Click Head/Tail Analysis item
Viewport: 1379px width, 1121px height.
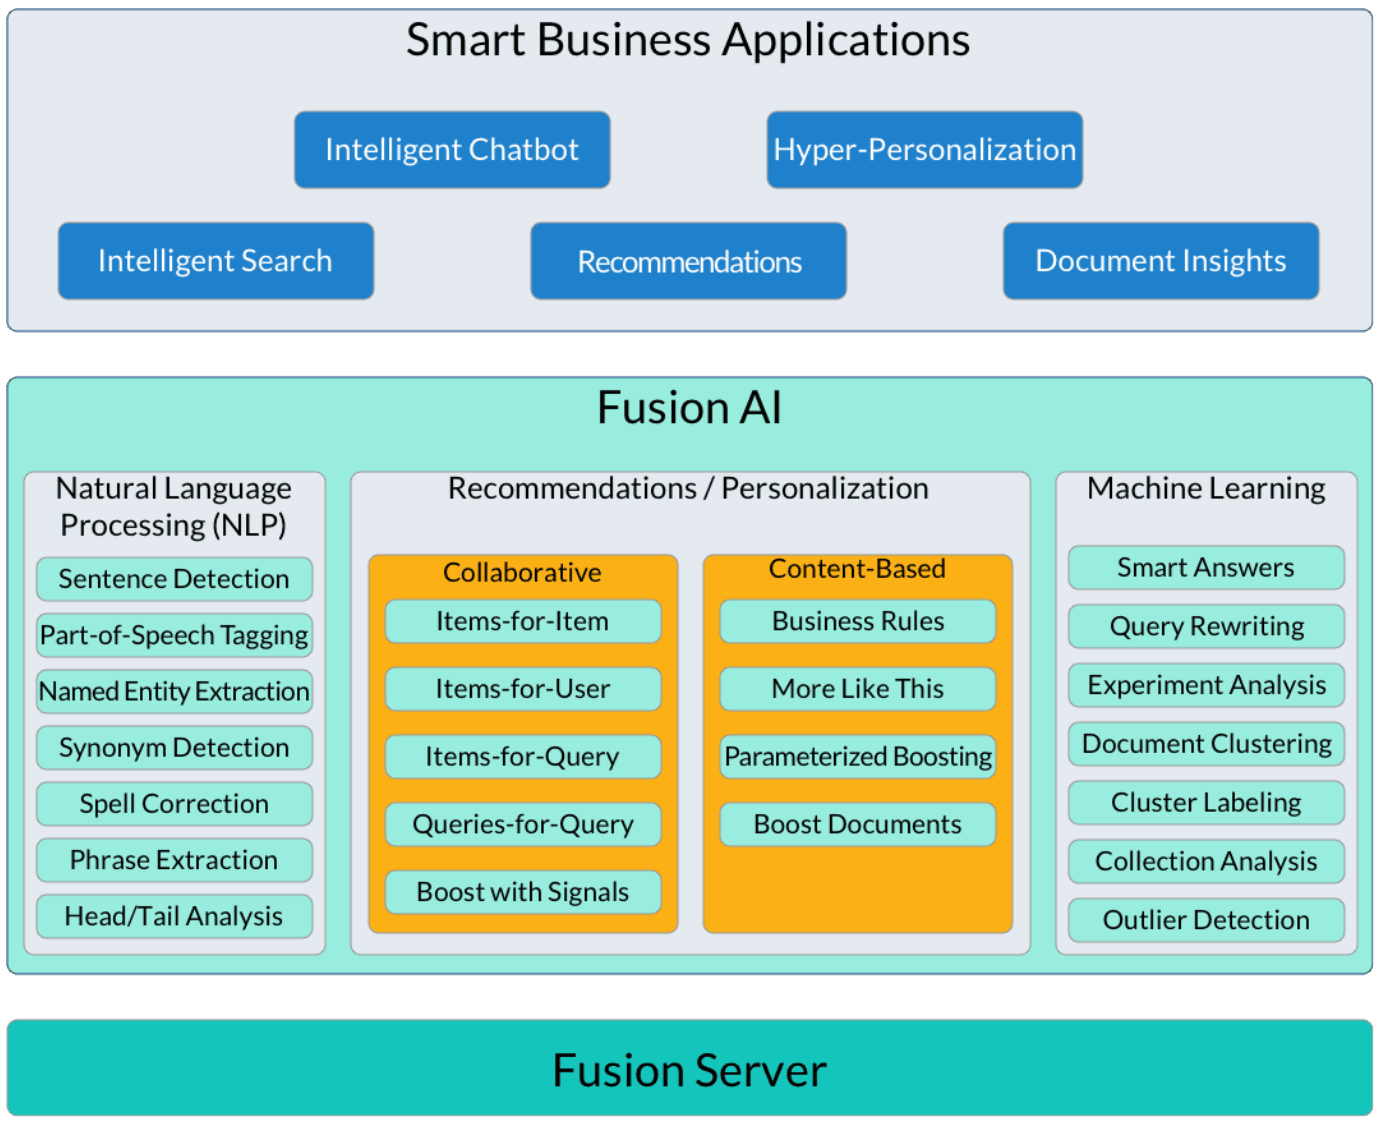[174, 916]
